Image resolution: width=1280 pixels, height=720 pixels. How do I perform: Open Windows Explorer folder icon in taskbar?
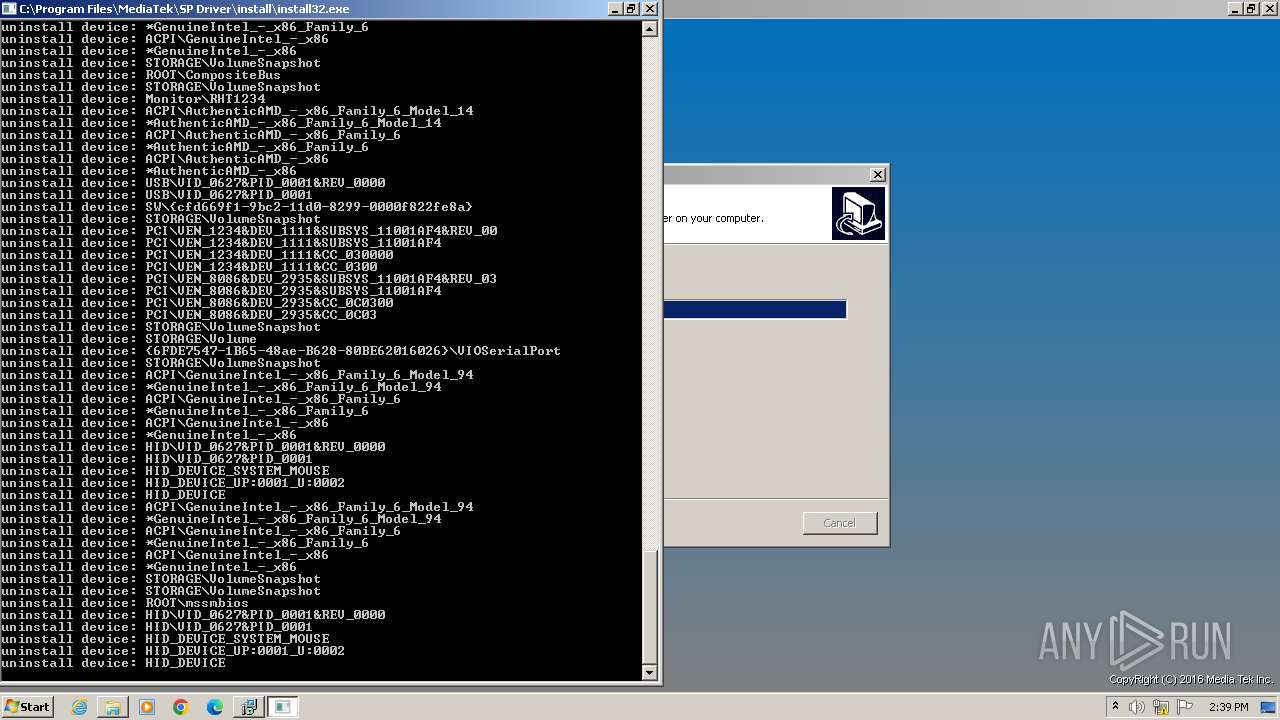(x=113, y=707)
